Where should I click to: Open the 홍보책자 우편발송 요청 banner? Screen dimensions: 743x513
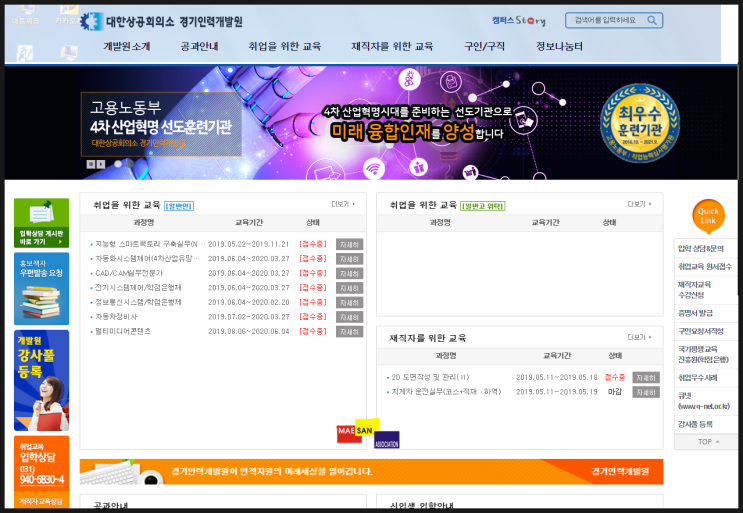coord(41,288)
